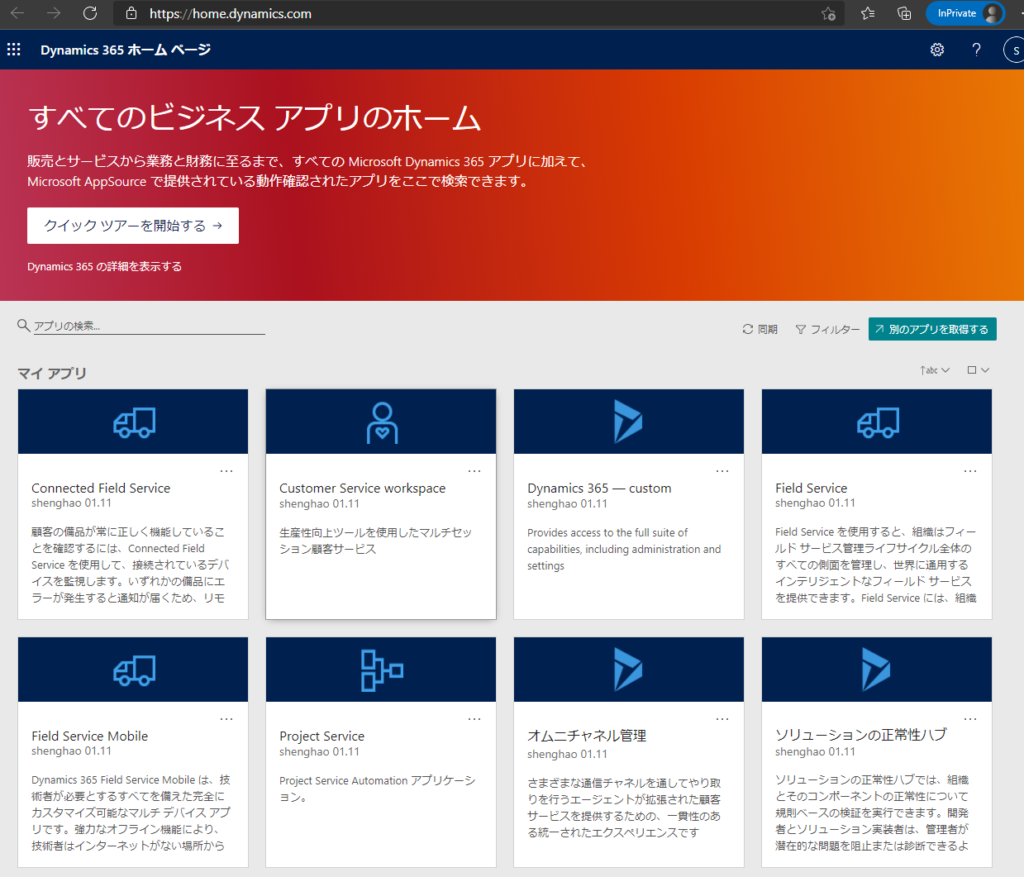
Task: Open the app launcher waffle menu
Action: point(14,50)
